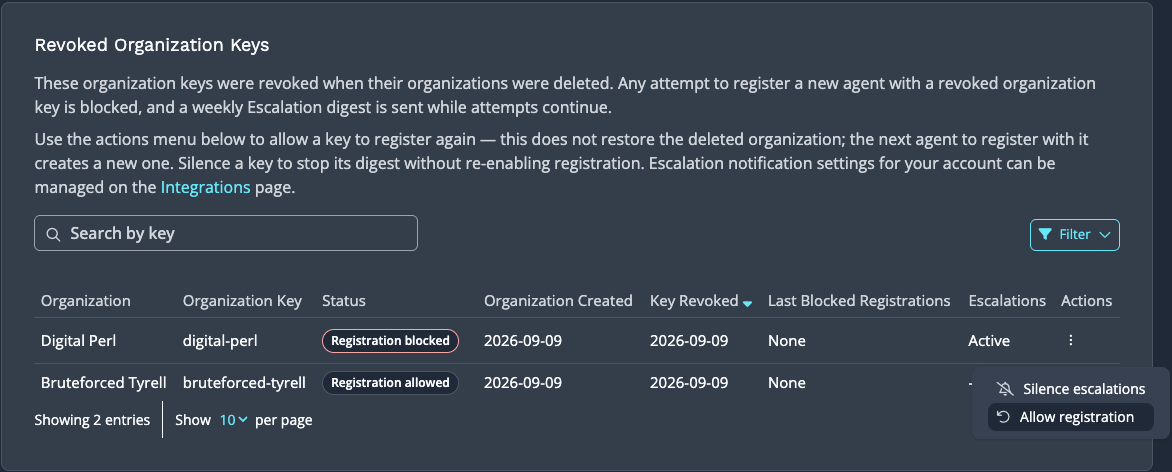This screenshot has height=472, width=1172.
Task: Click the funnel icon in Filter button
Action: [x=1045, y=234]
